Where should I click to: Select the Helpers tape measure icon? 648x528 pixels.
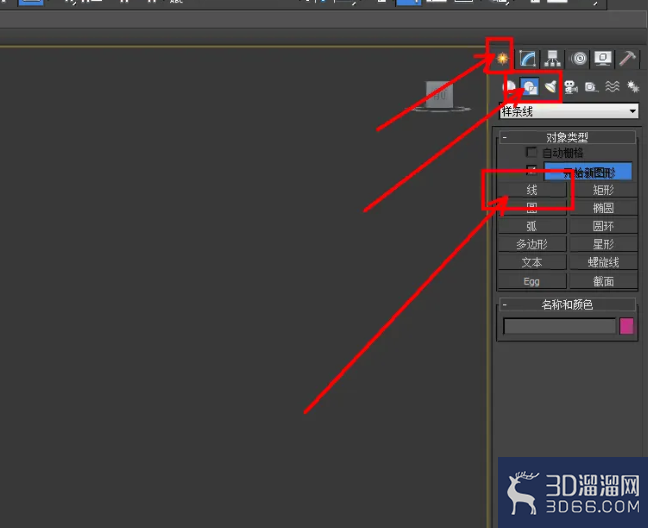pyautogui.click(x=591, y=87)
